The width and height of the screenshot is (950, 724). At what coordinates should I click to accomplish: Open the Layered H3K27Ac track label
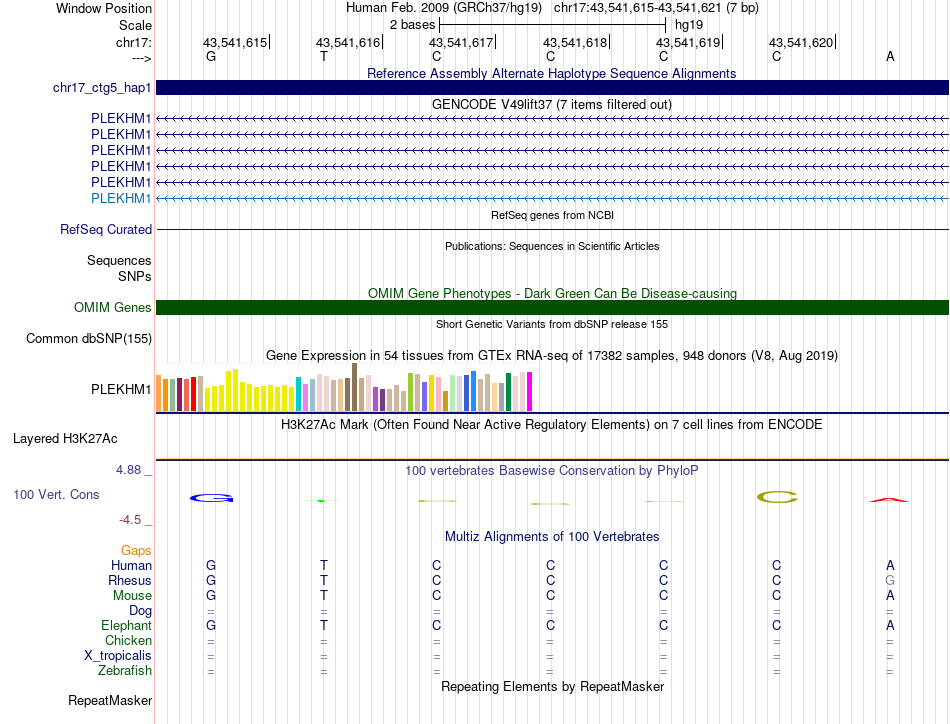65,439
